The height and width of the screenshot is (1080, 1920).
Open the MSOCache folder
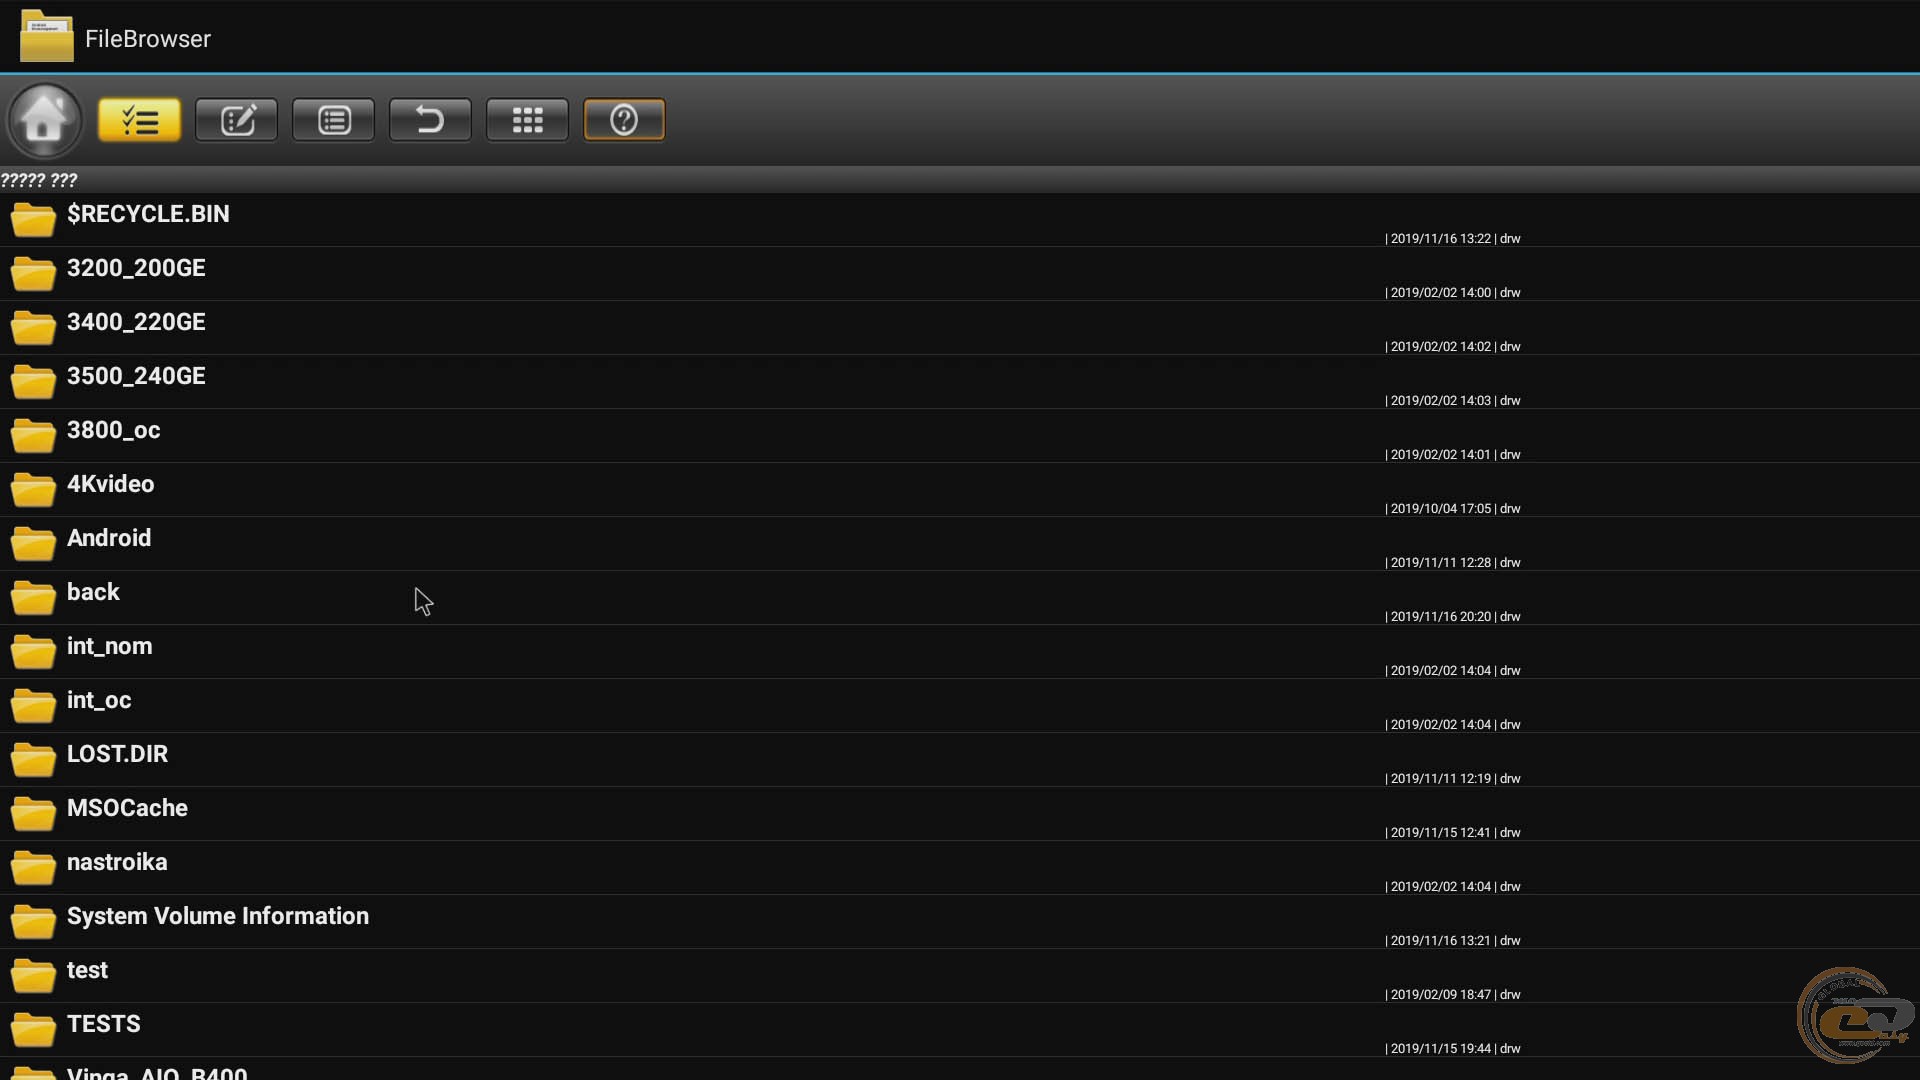tap(127, 809)
